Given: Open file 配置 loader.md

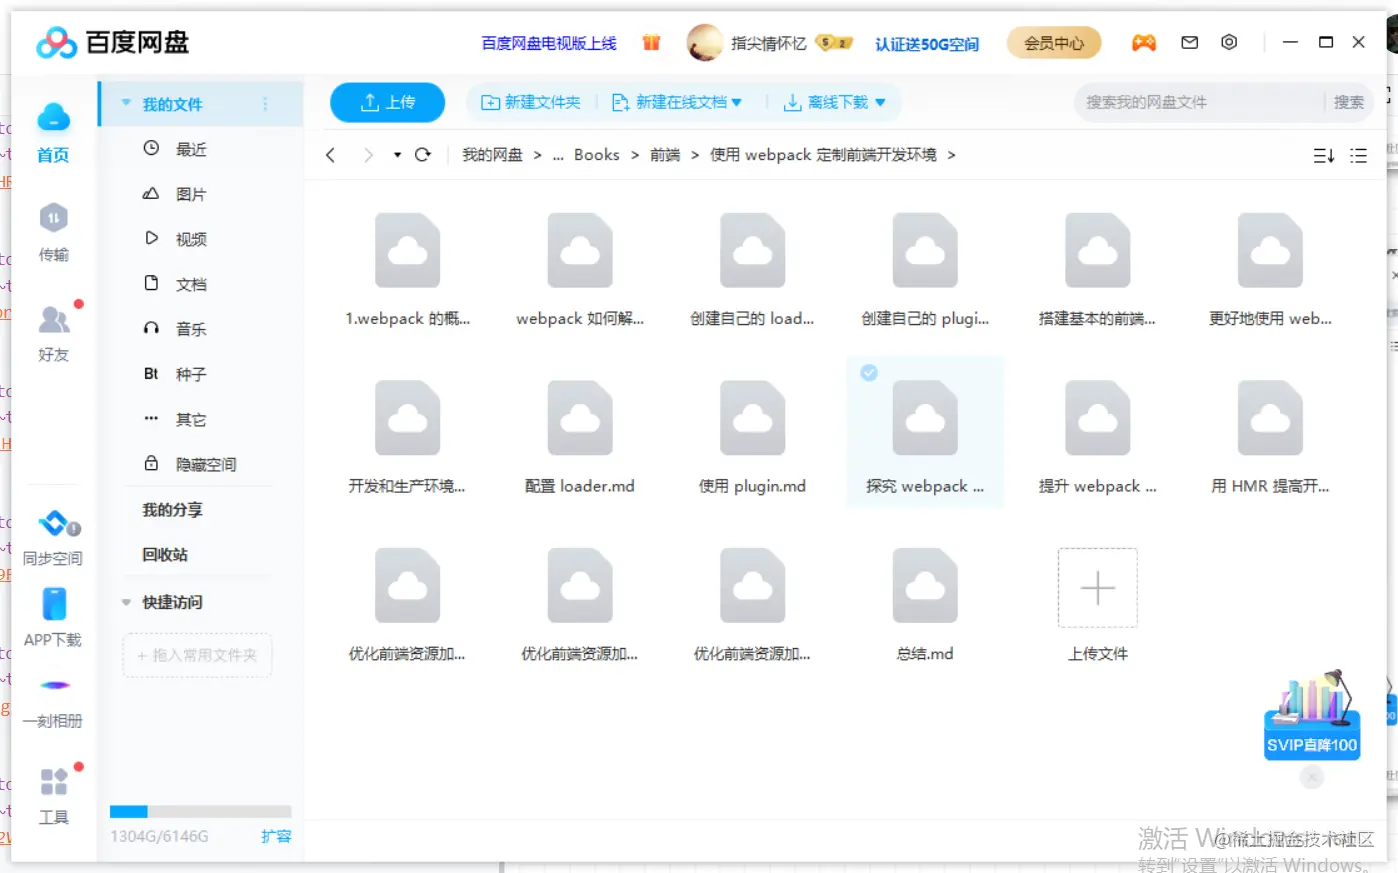Looking at the screenshot, I should click(580, 437).
